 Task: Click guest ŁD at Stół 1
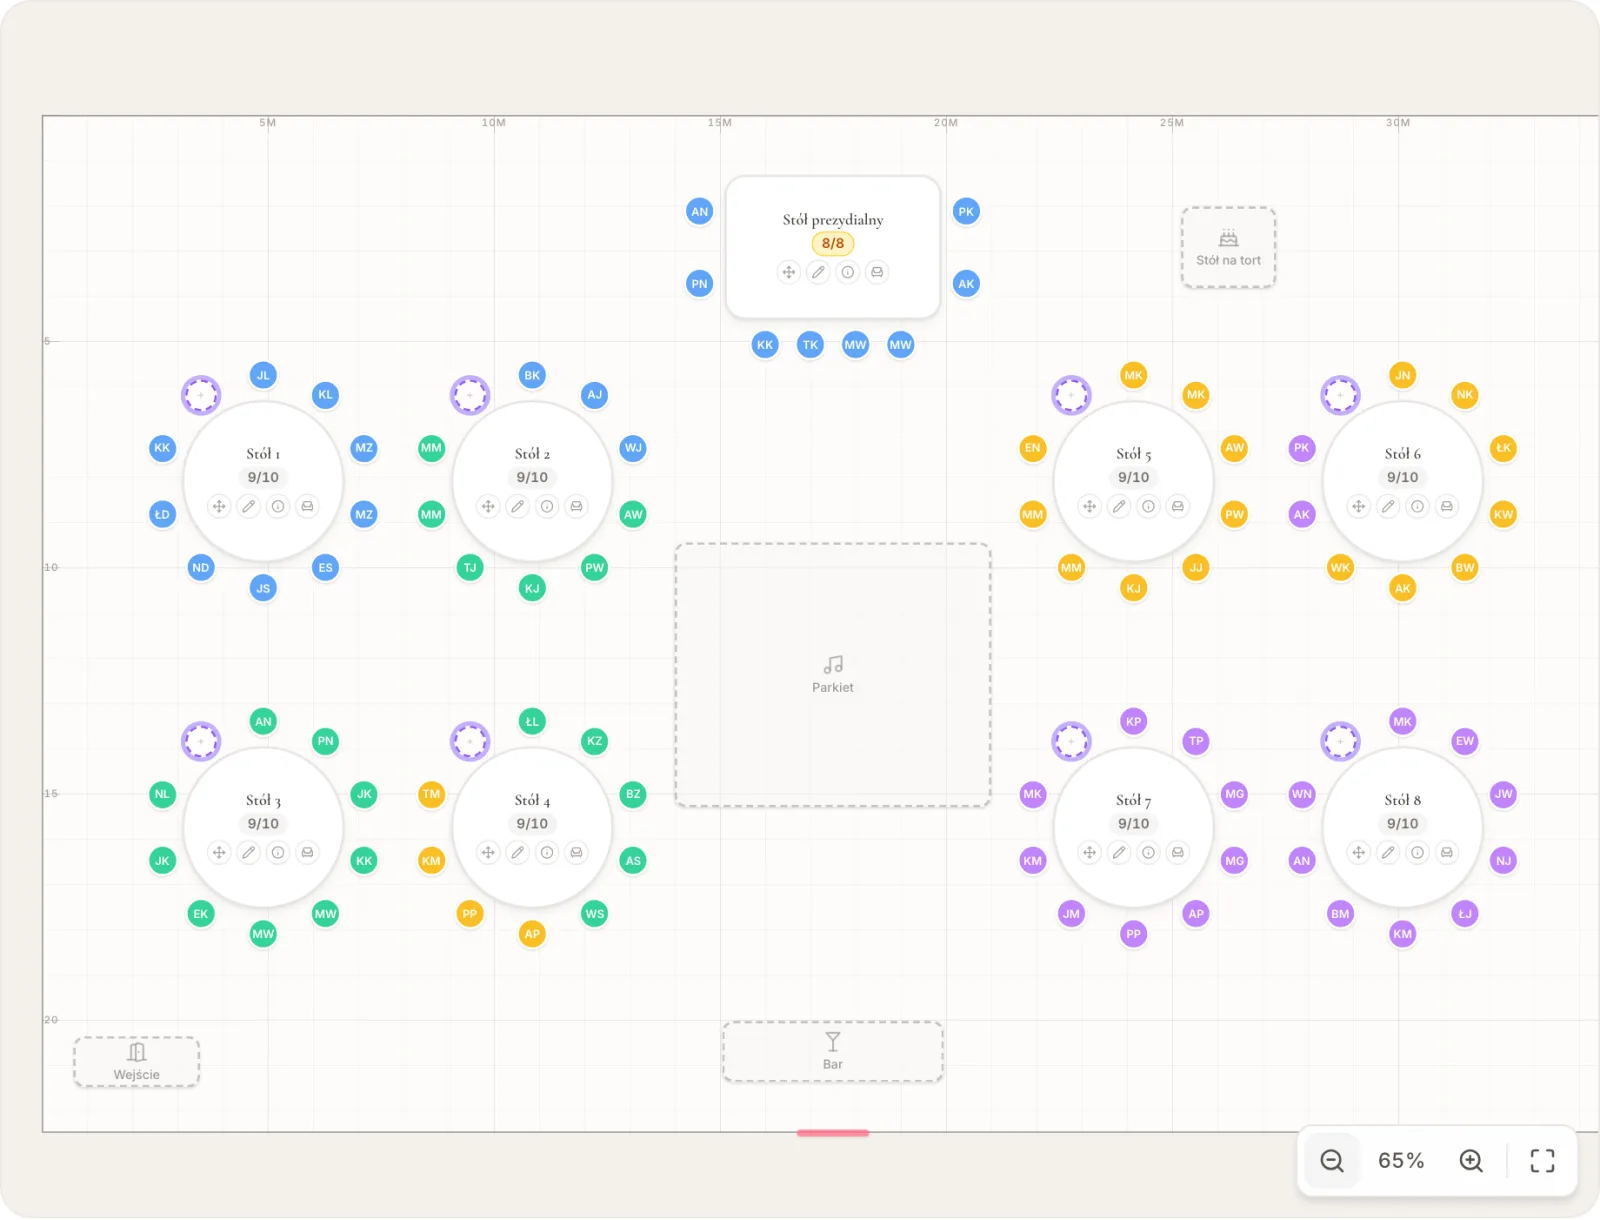pyautogui.click(x=162, y=514)
